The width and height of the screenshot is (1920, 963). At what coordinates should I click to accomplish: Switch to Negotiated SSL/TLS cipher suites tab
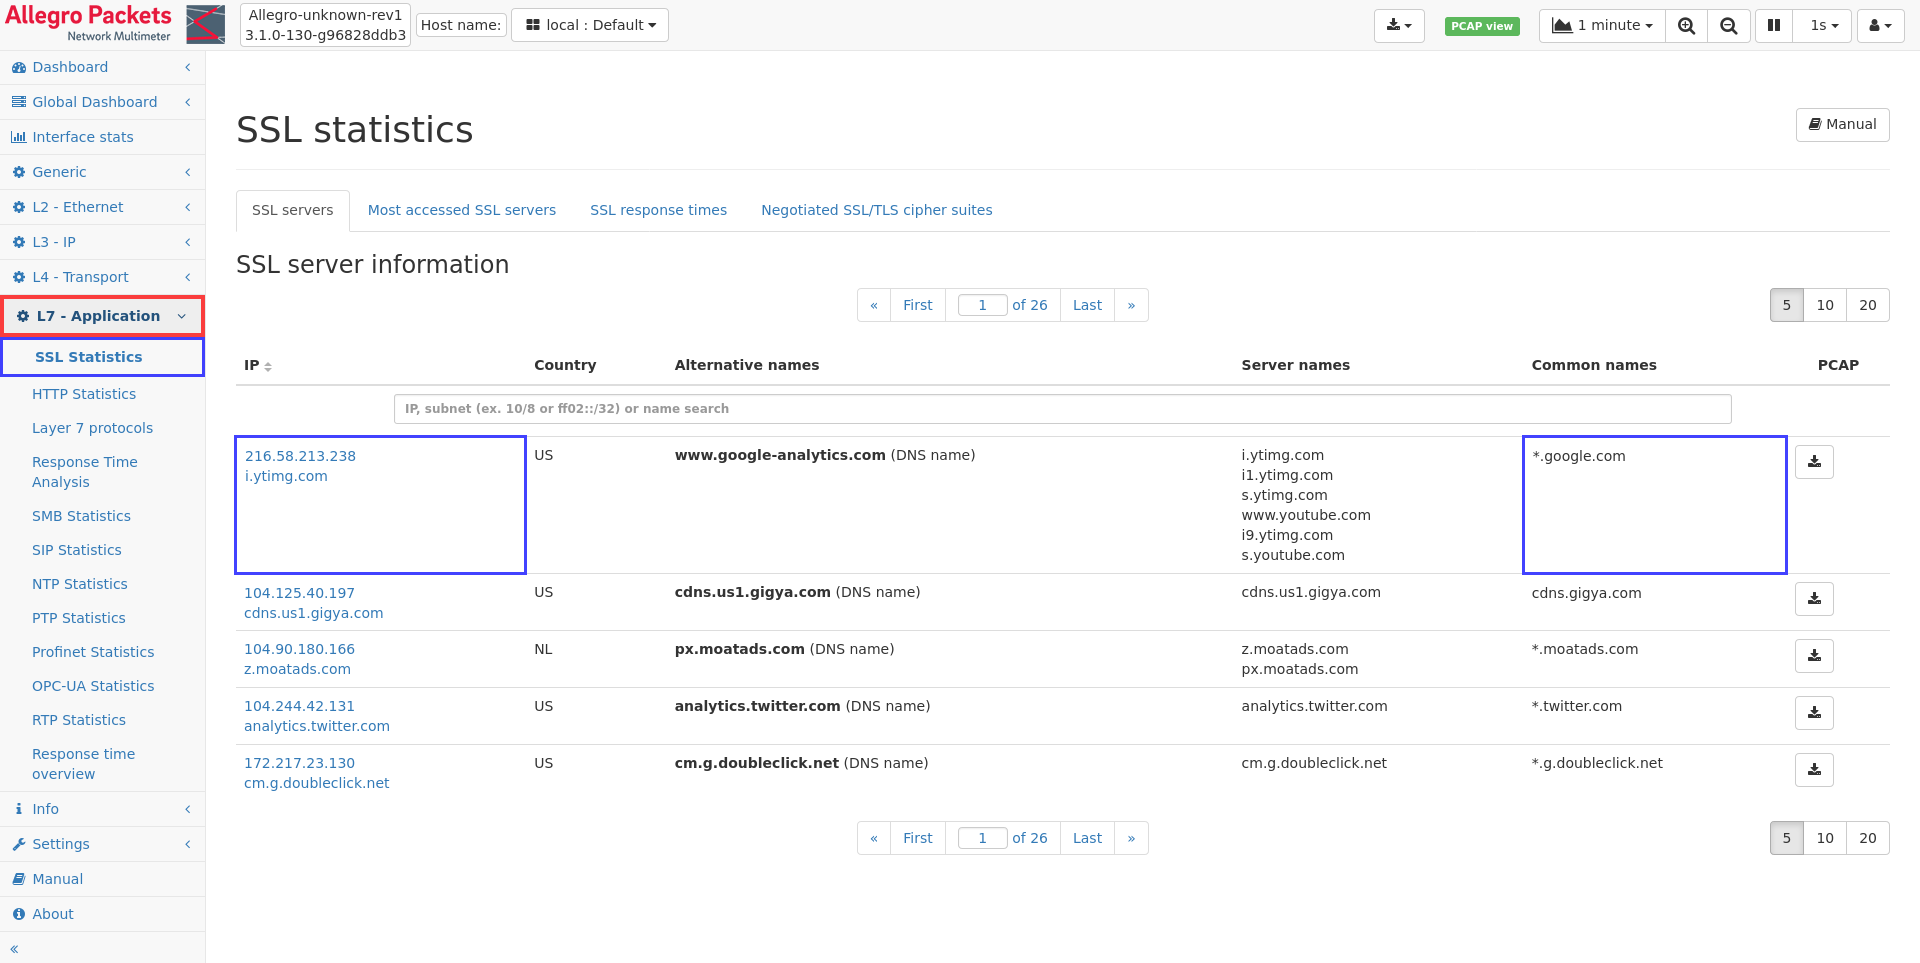pos(877,210)
